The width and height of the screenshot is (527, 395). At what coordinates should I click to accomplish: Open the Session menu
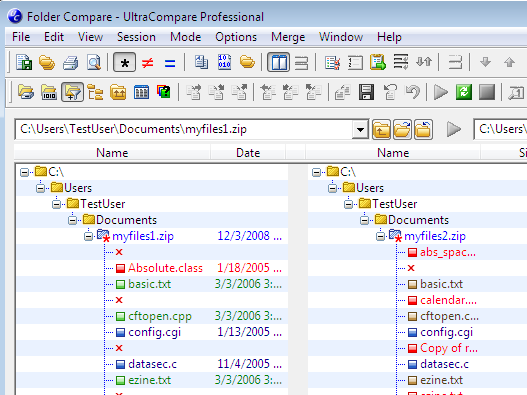pyautogui.click(x=136, y=37)
